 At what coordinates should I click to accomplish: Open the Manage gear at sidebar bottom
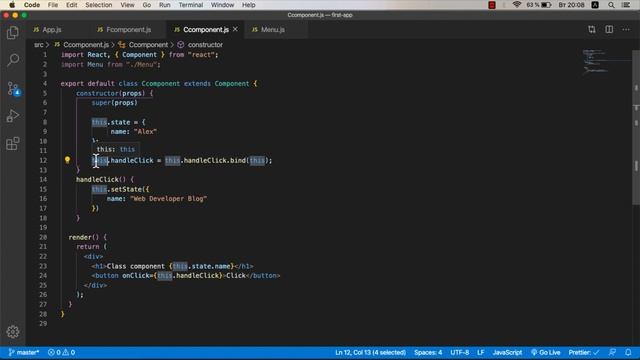point(13,332)
